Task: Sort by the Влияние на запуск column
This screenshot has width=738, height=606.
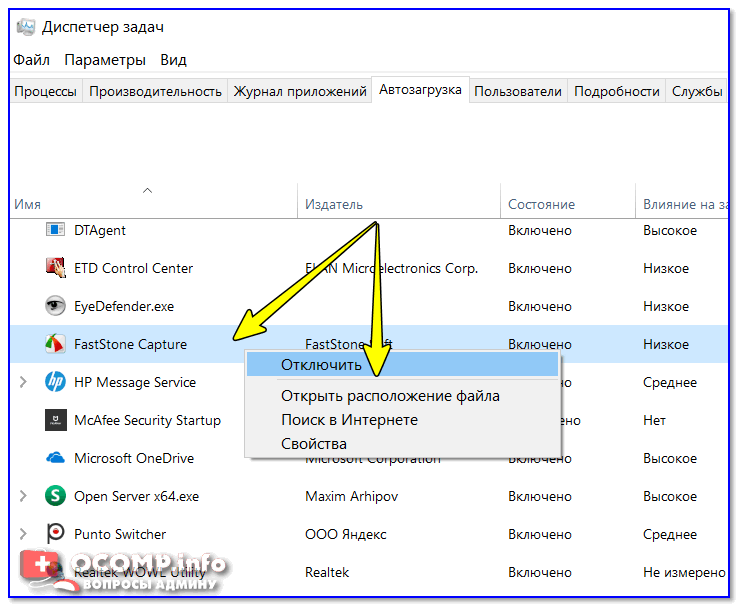Action: [682, 201]
